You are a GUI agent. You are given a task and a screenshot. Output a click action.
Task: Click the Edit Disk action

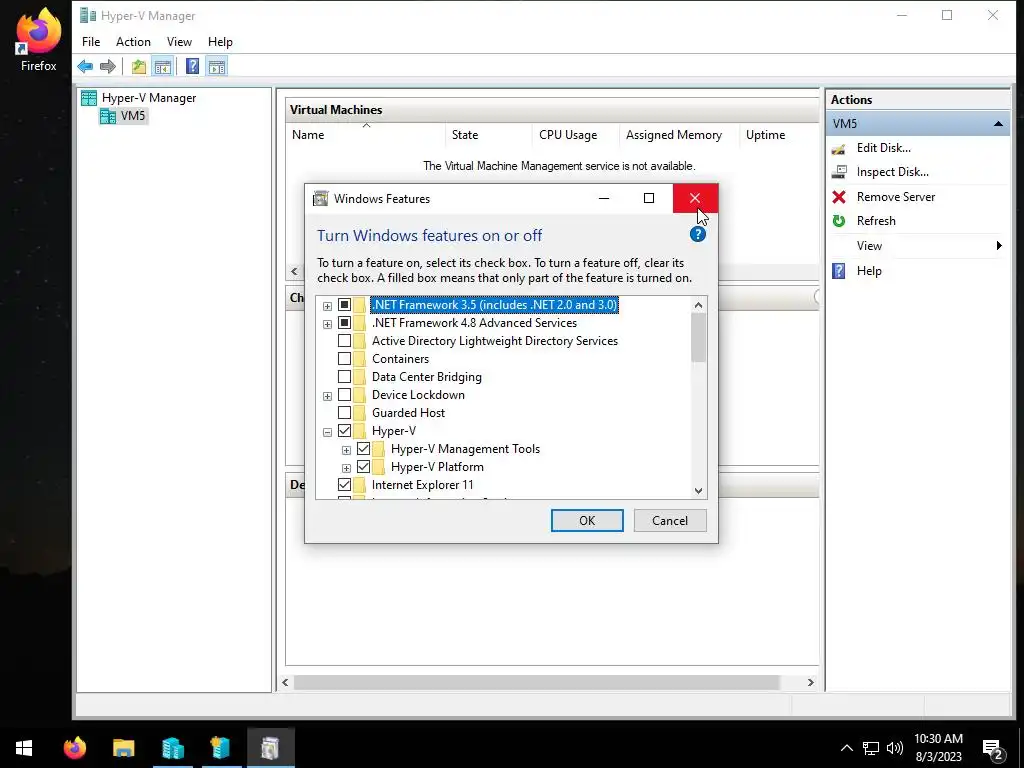coord(884,148)
